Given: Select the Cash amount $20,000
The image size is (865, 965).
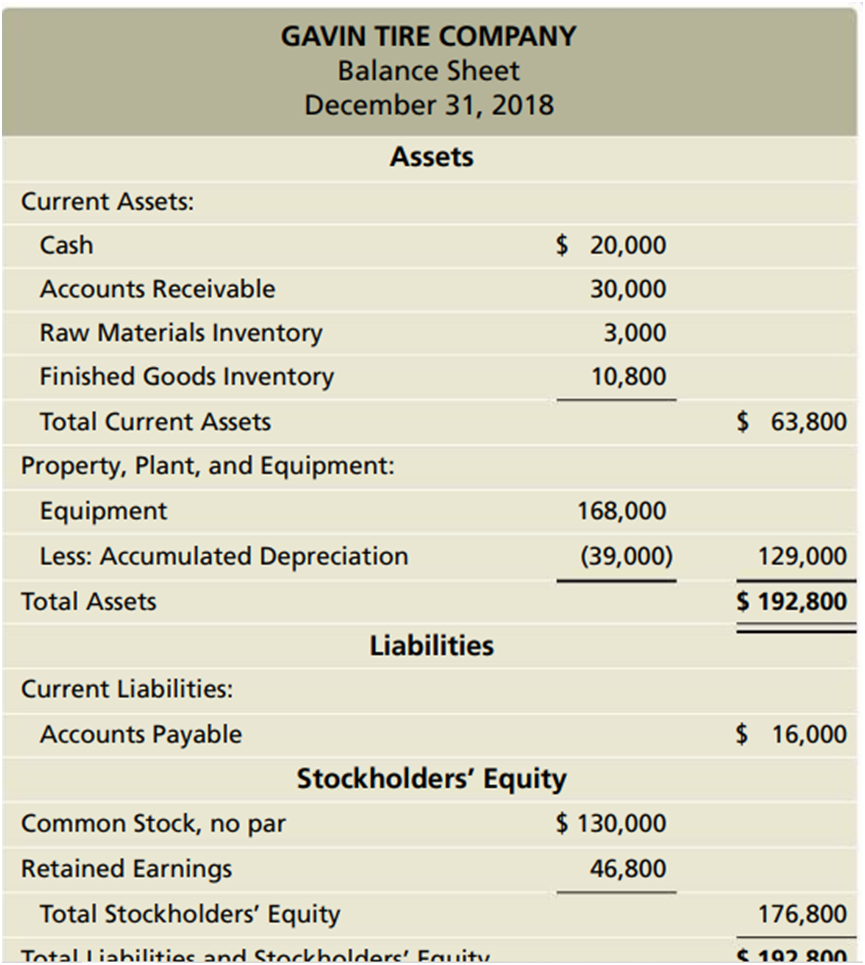Looking at the screenshot, I should click(611, 245).
